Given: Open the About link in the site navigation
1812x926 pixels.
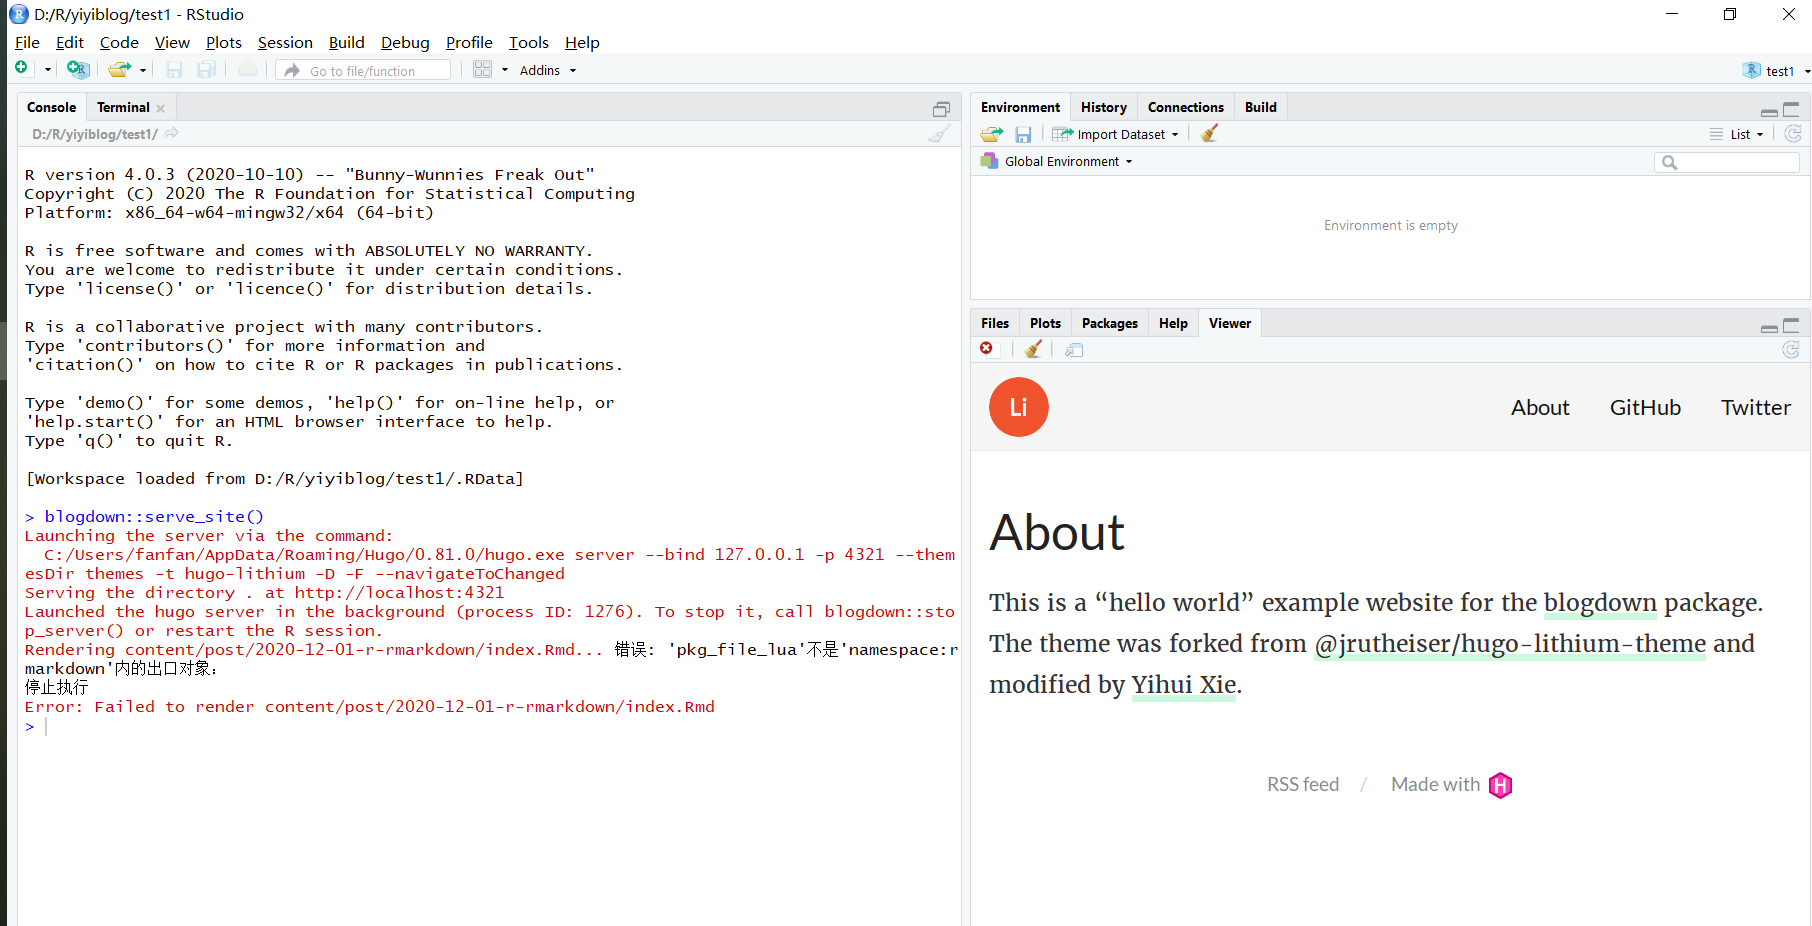Looking at the screenshot, I should click(x=1540, y=407).
